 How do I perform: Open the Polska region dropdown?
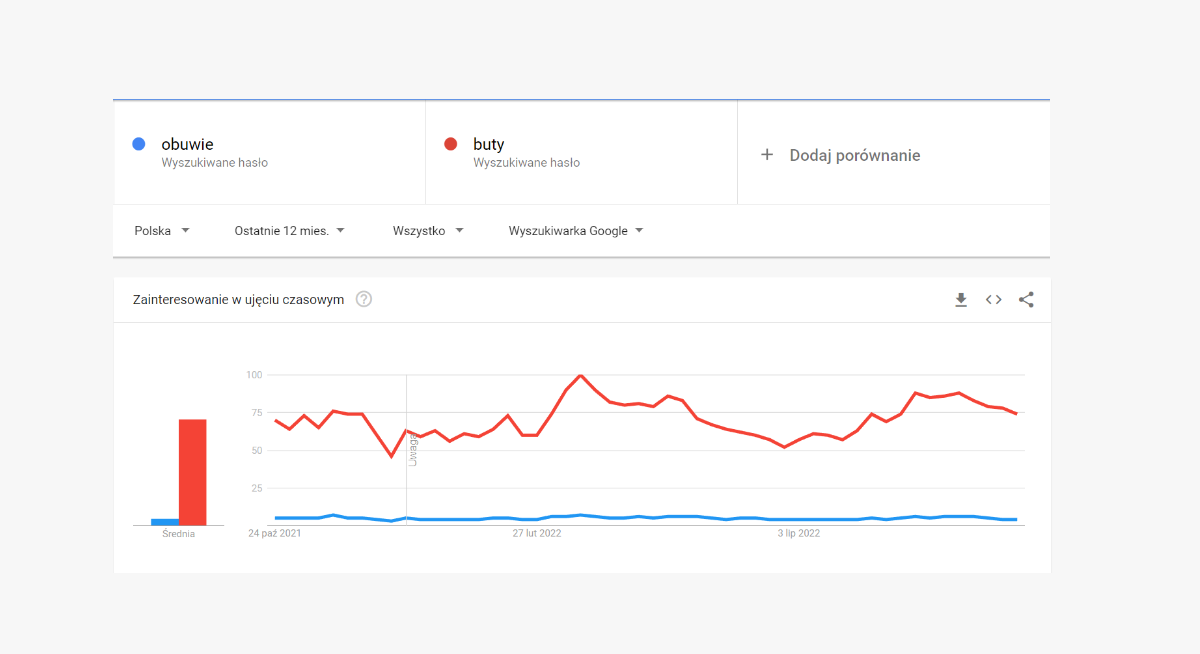click(162, 231)
